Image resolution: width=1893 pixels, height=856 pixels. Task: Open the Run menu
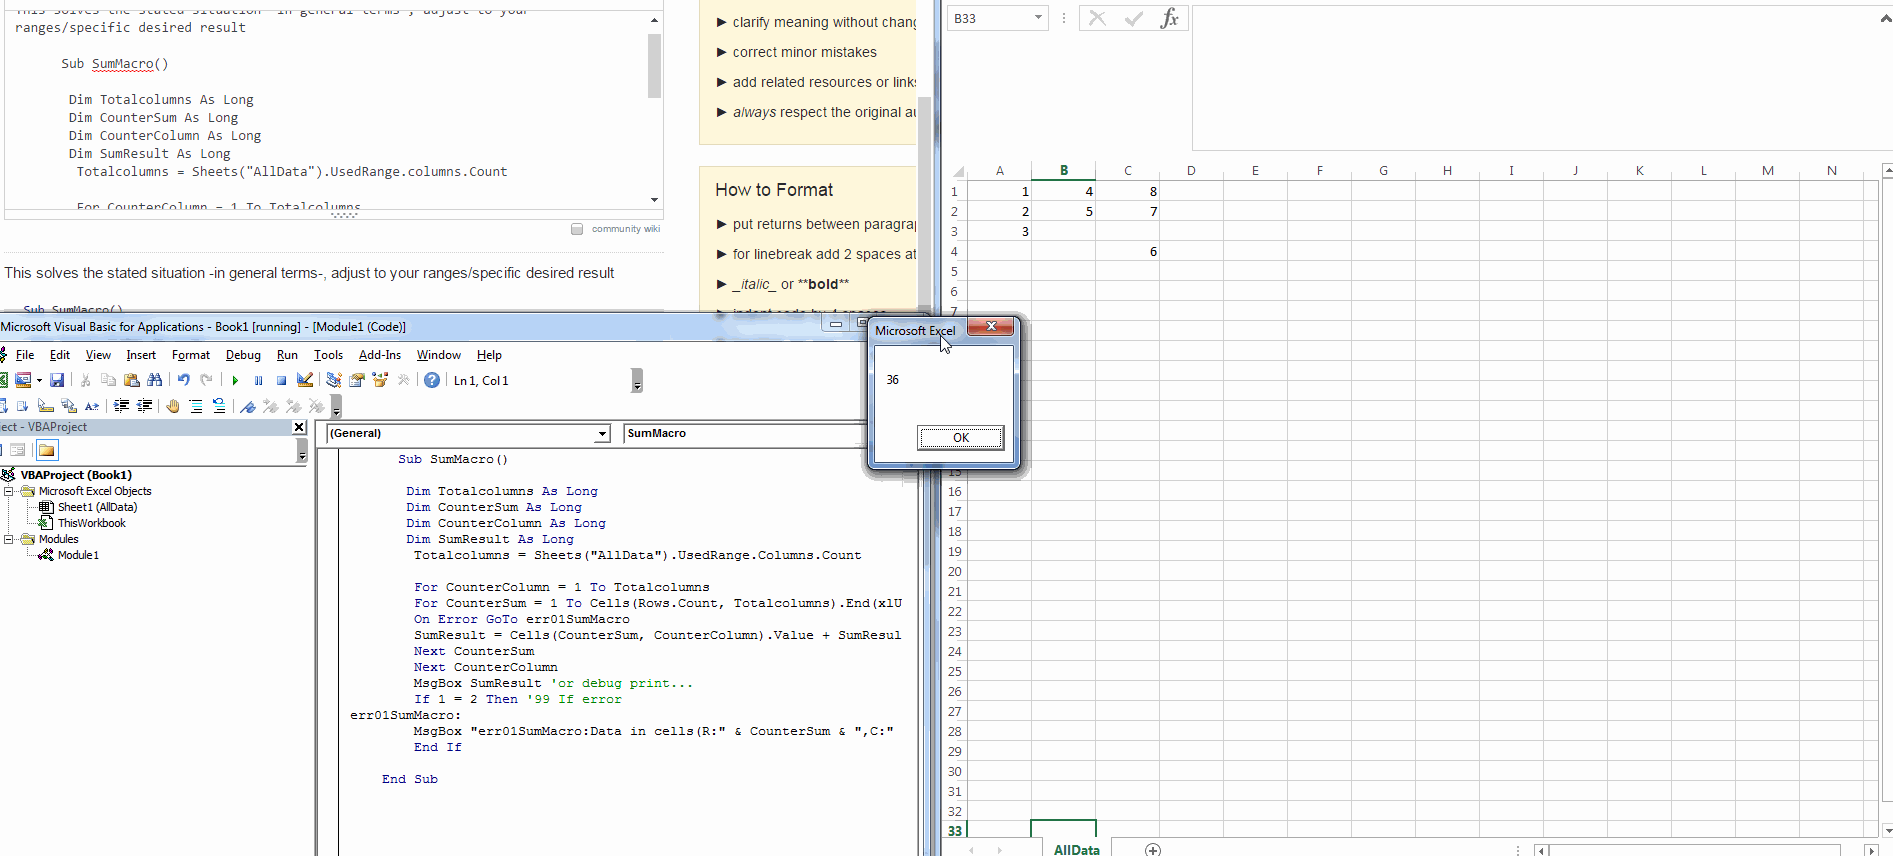287,355
